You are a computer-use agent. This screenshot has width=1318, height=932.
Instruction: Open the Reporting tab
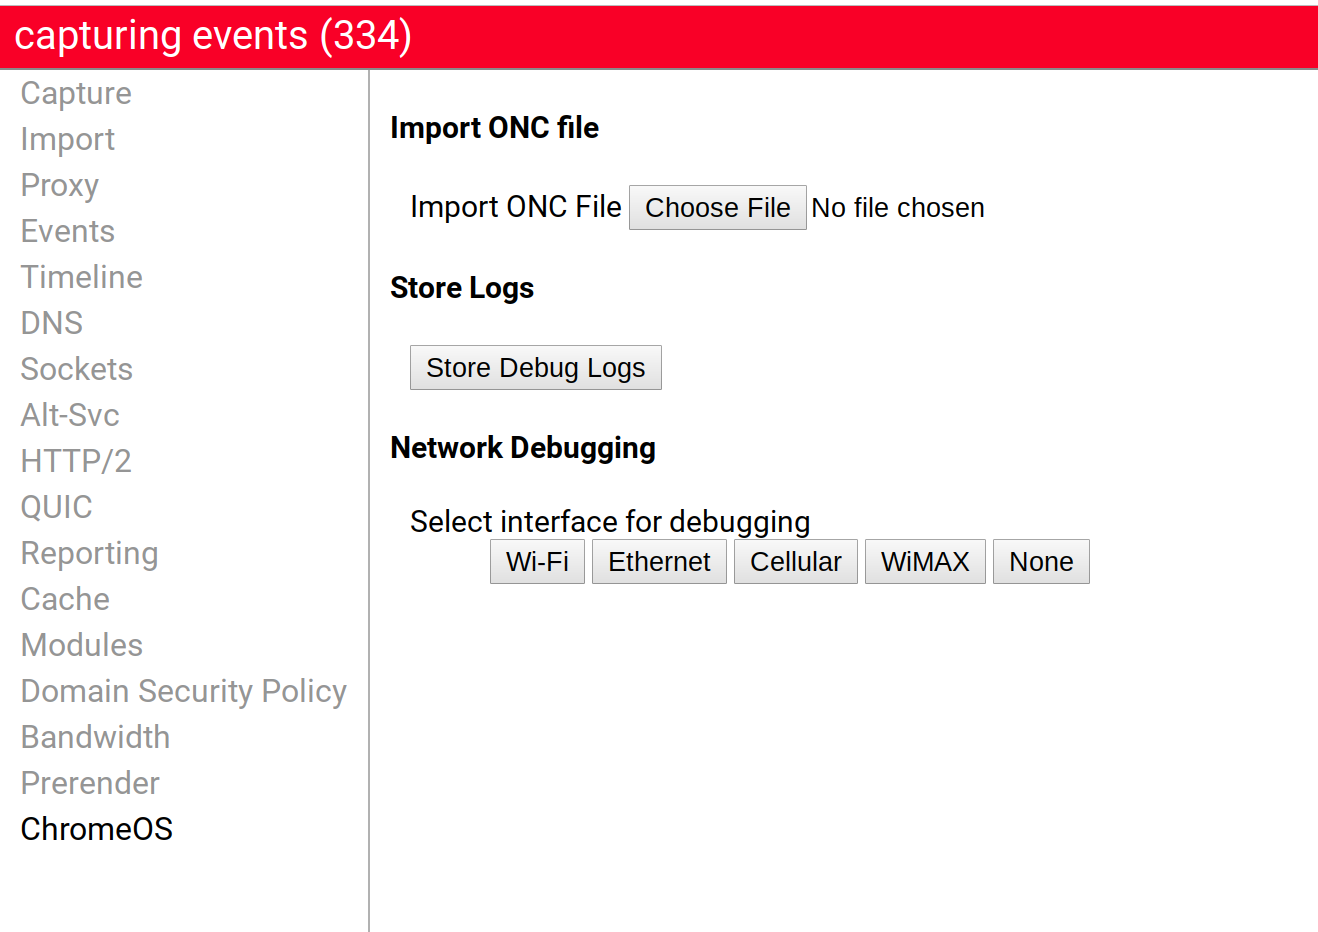[90, 553]
